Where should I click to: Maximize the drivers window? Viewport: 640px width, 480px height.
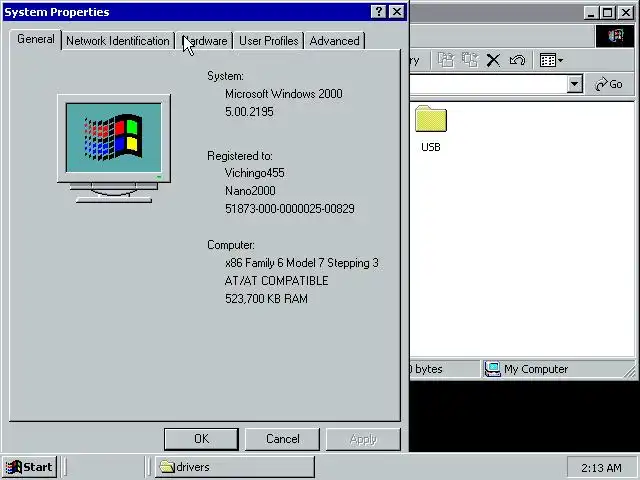(x=607, y=13)
